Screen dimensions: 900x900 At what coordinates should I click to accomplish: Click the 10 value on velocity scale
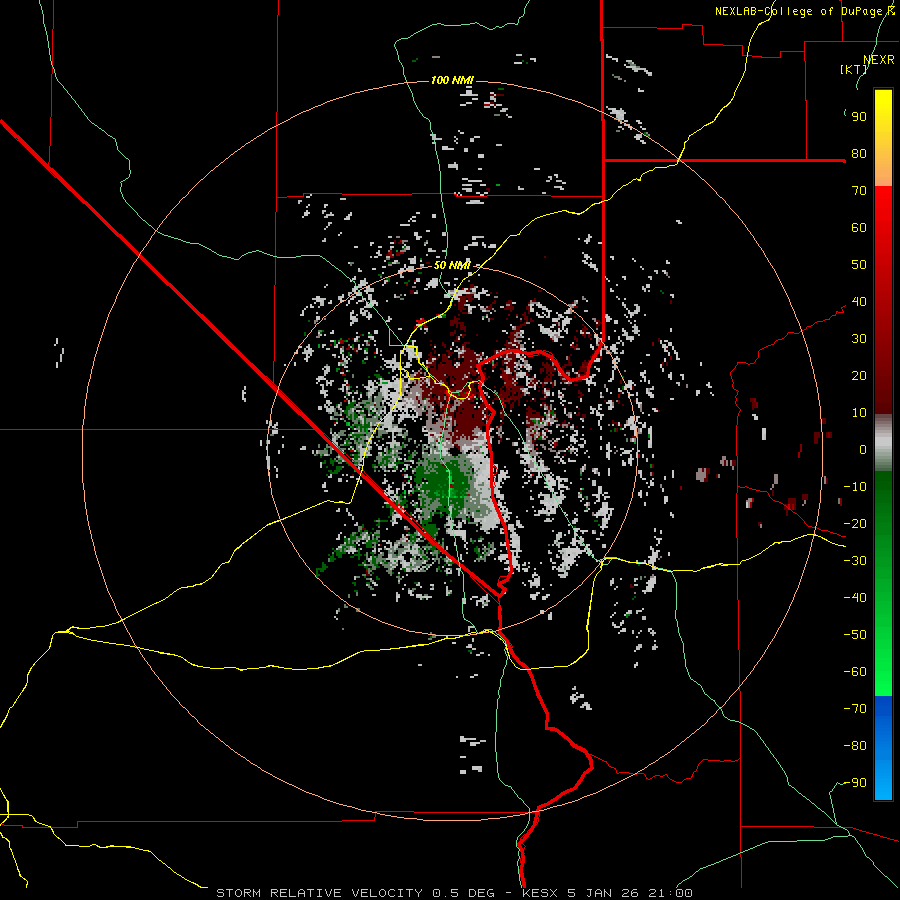[x=859, y=413]
